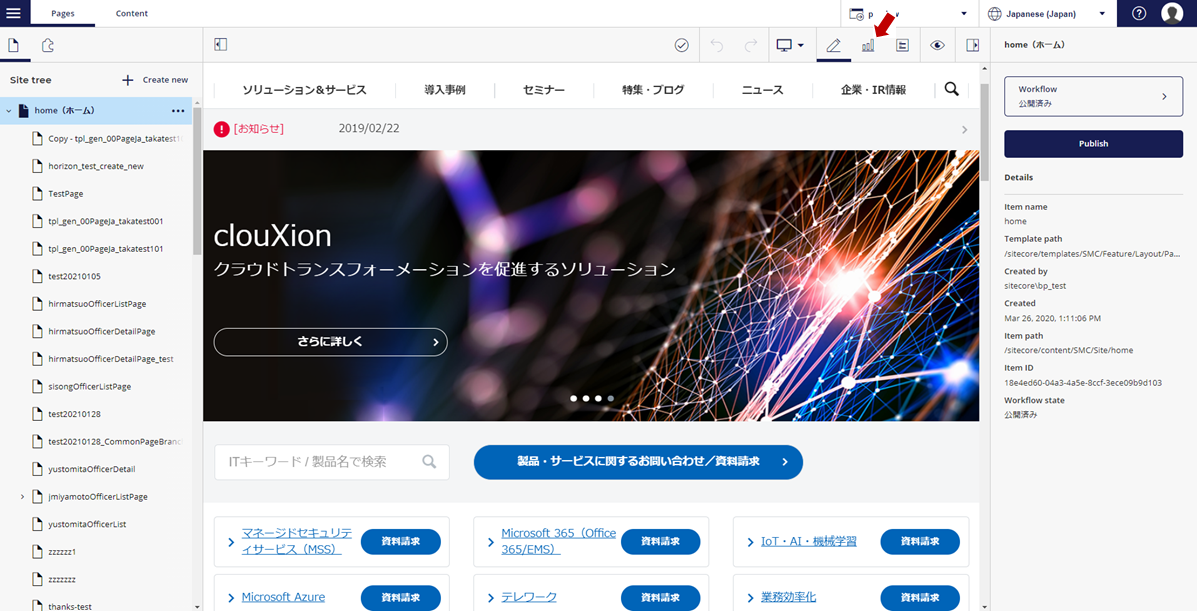Screen dimensions: 1197x611
Task: Click the site tree vertical scrollbar
Action: click(x=198, y=182)
